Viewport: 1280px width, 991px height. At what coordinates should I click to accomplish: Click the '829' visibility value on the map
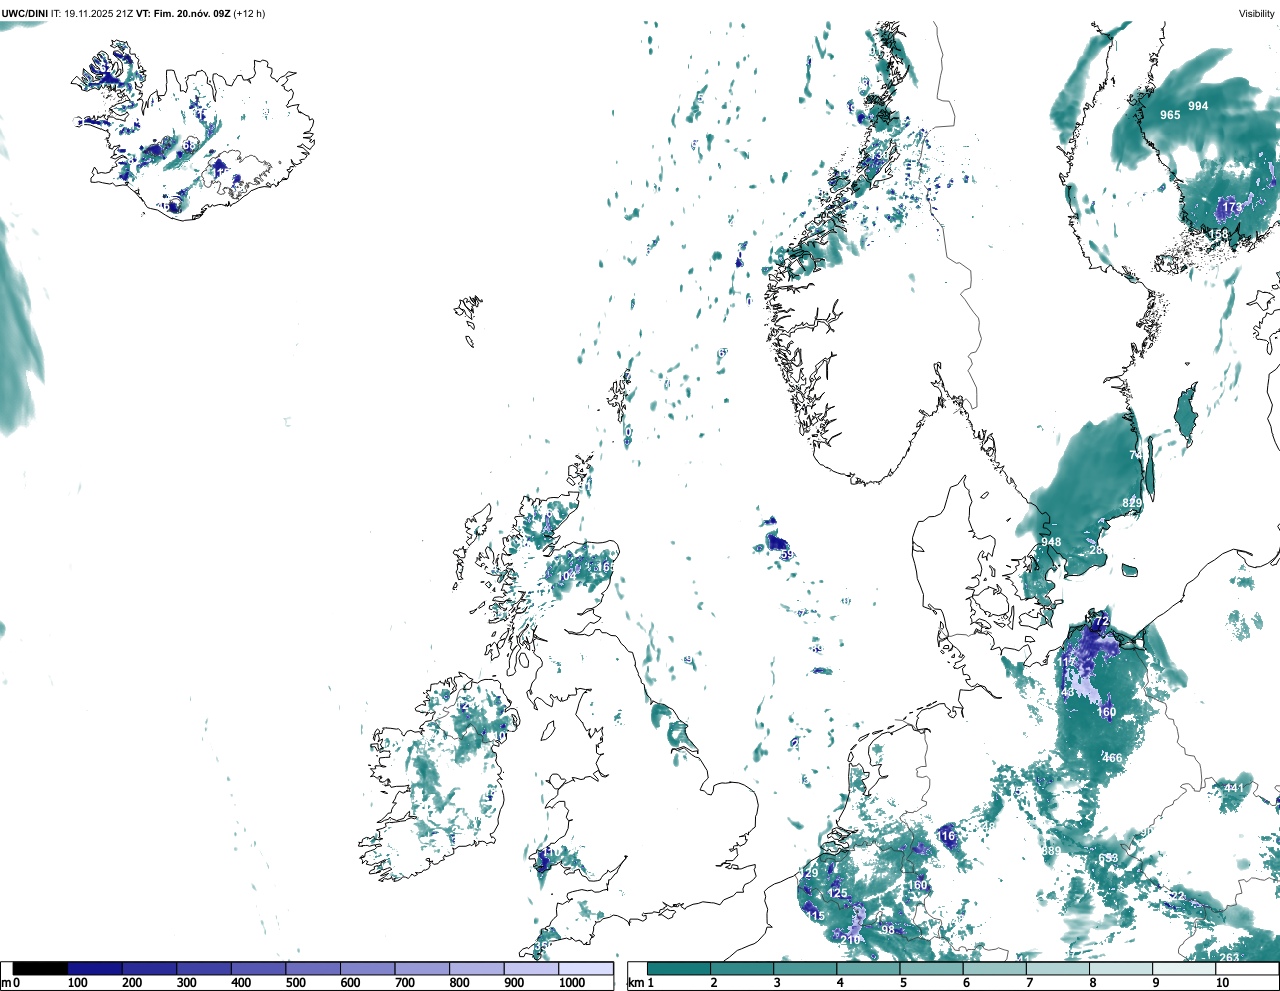(x=1132, y=503)
